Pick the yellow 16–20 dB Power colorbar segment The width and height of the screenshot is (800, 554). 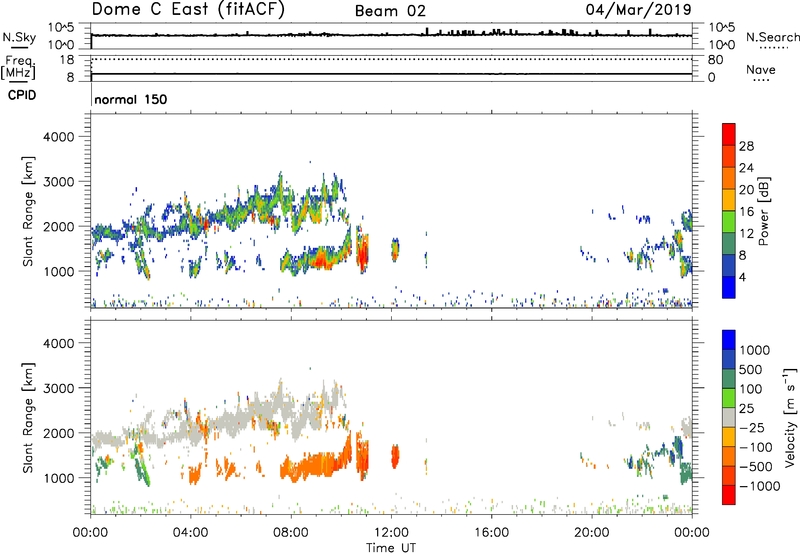(729, 200)
